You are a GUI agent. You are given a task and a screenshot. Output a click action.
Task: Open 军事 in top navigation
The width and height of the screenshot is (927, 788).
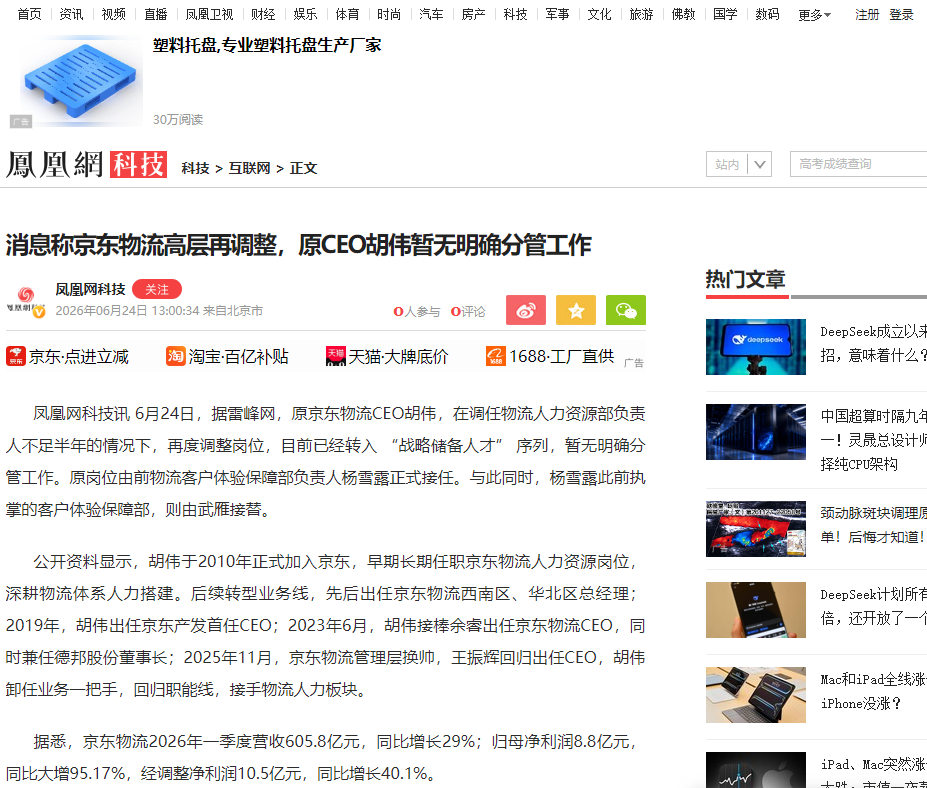558,14
